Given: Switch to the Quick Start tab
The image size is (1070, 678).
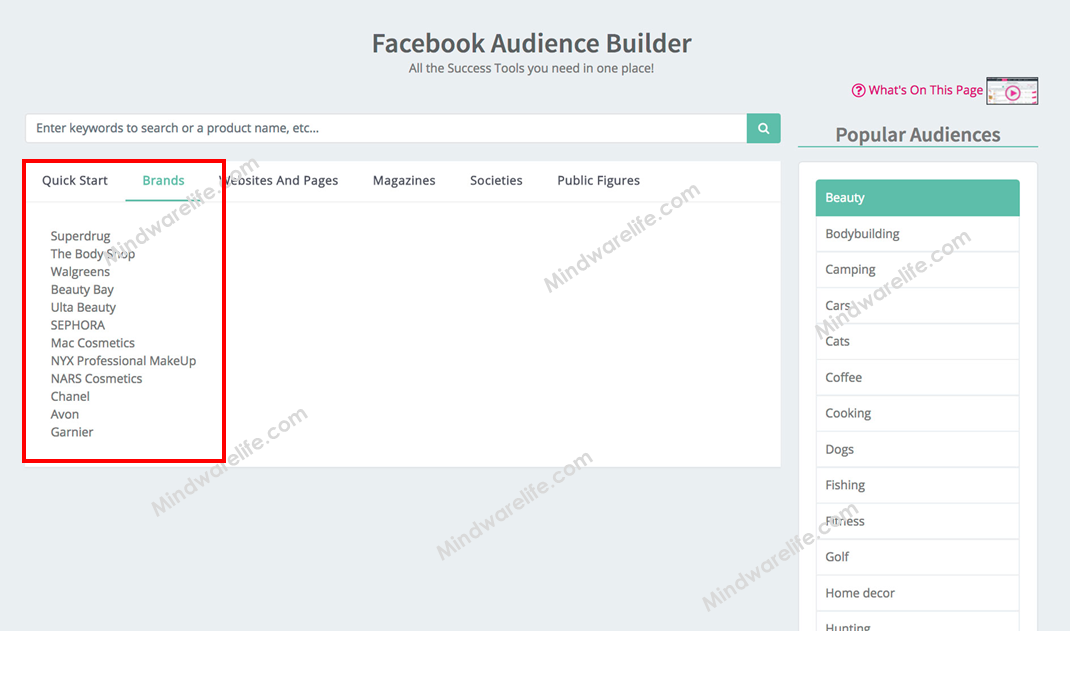Looking at the screenshot, I should [x=75, y=180].
